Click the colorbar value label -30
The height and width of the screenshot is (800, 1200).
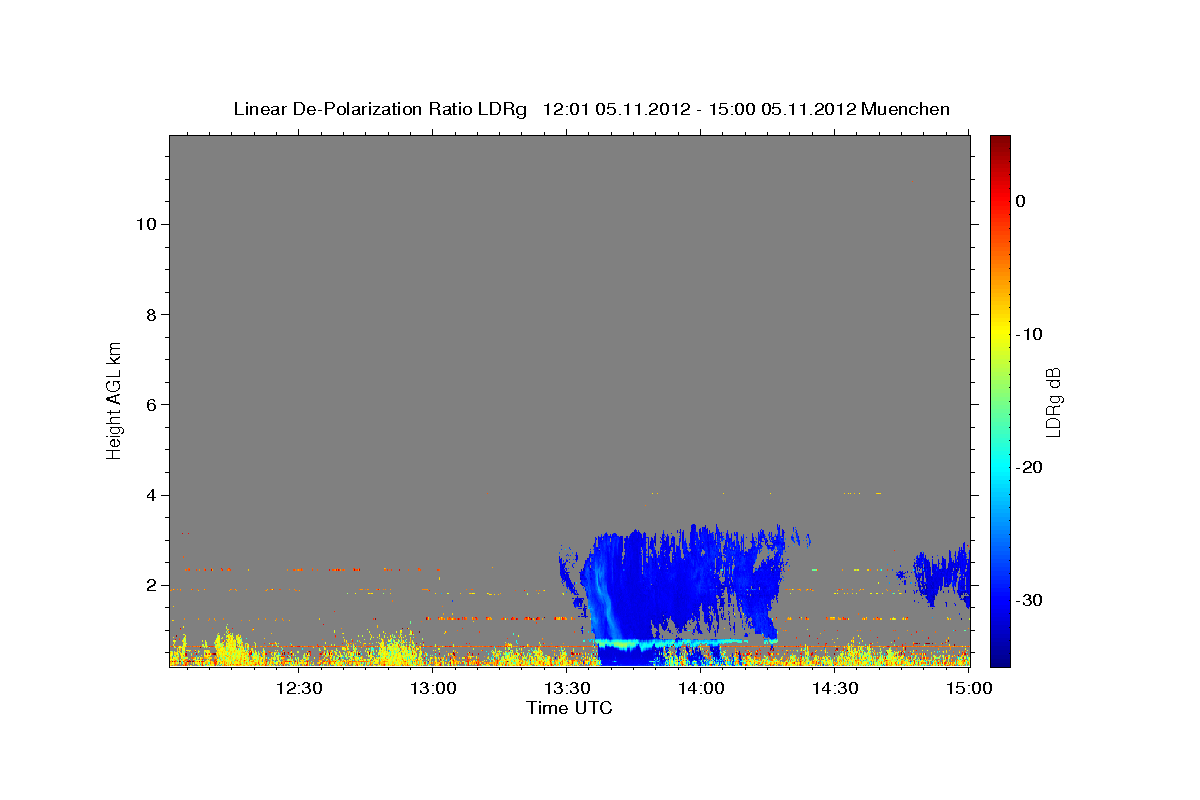click(x=1031, y=600)
